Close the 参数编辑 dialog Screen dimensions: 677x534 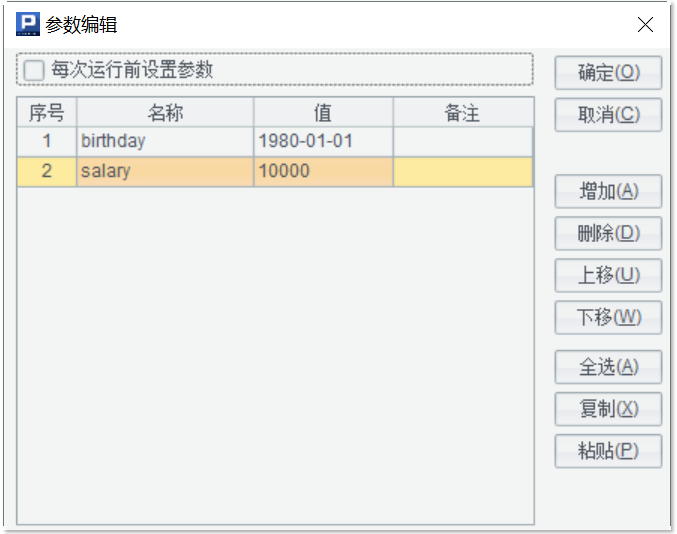(645, 25)
